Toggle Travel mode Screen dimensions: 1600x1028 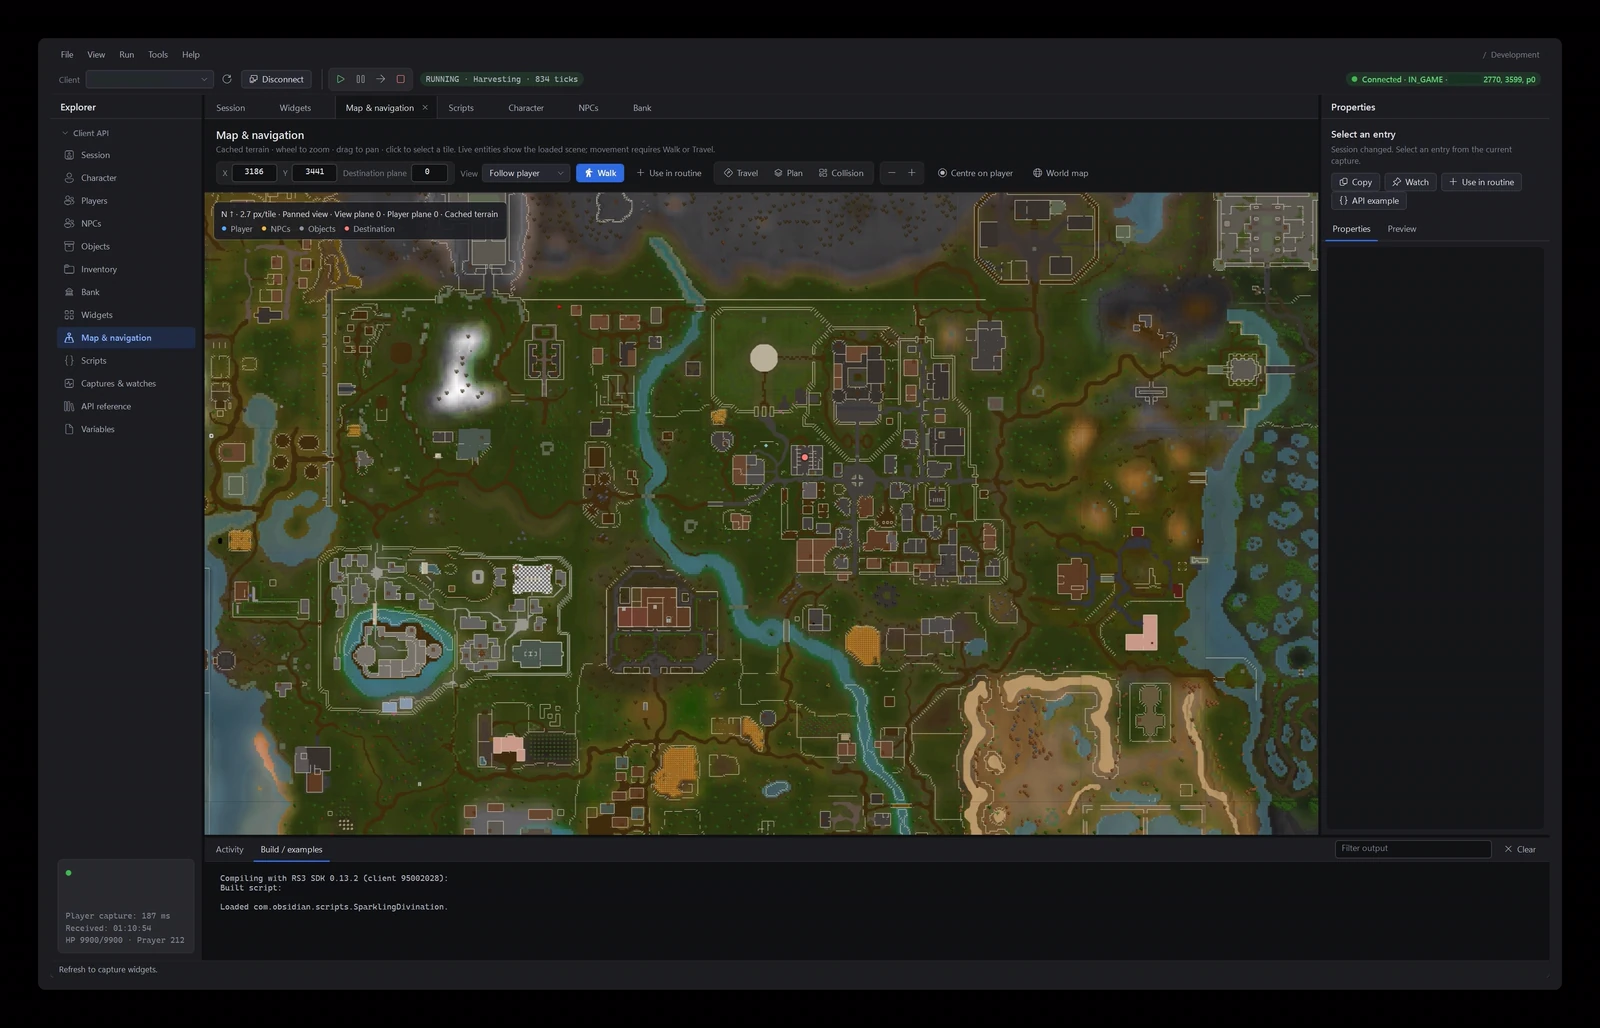point(741,173)
